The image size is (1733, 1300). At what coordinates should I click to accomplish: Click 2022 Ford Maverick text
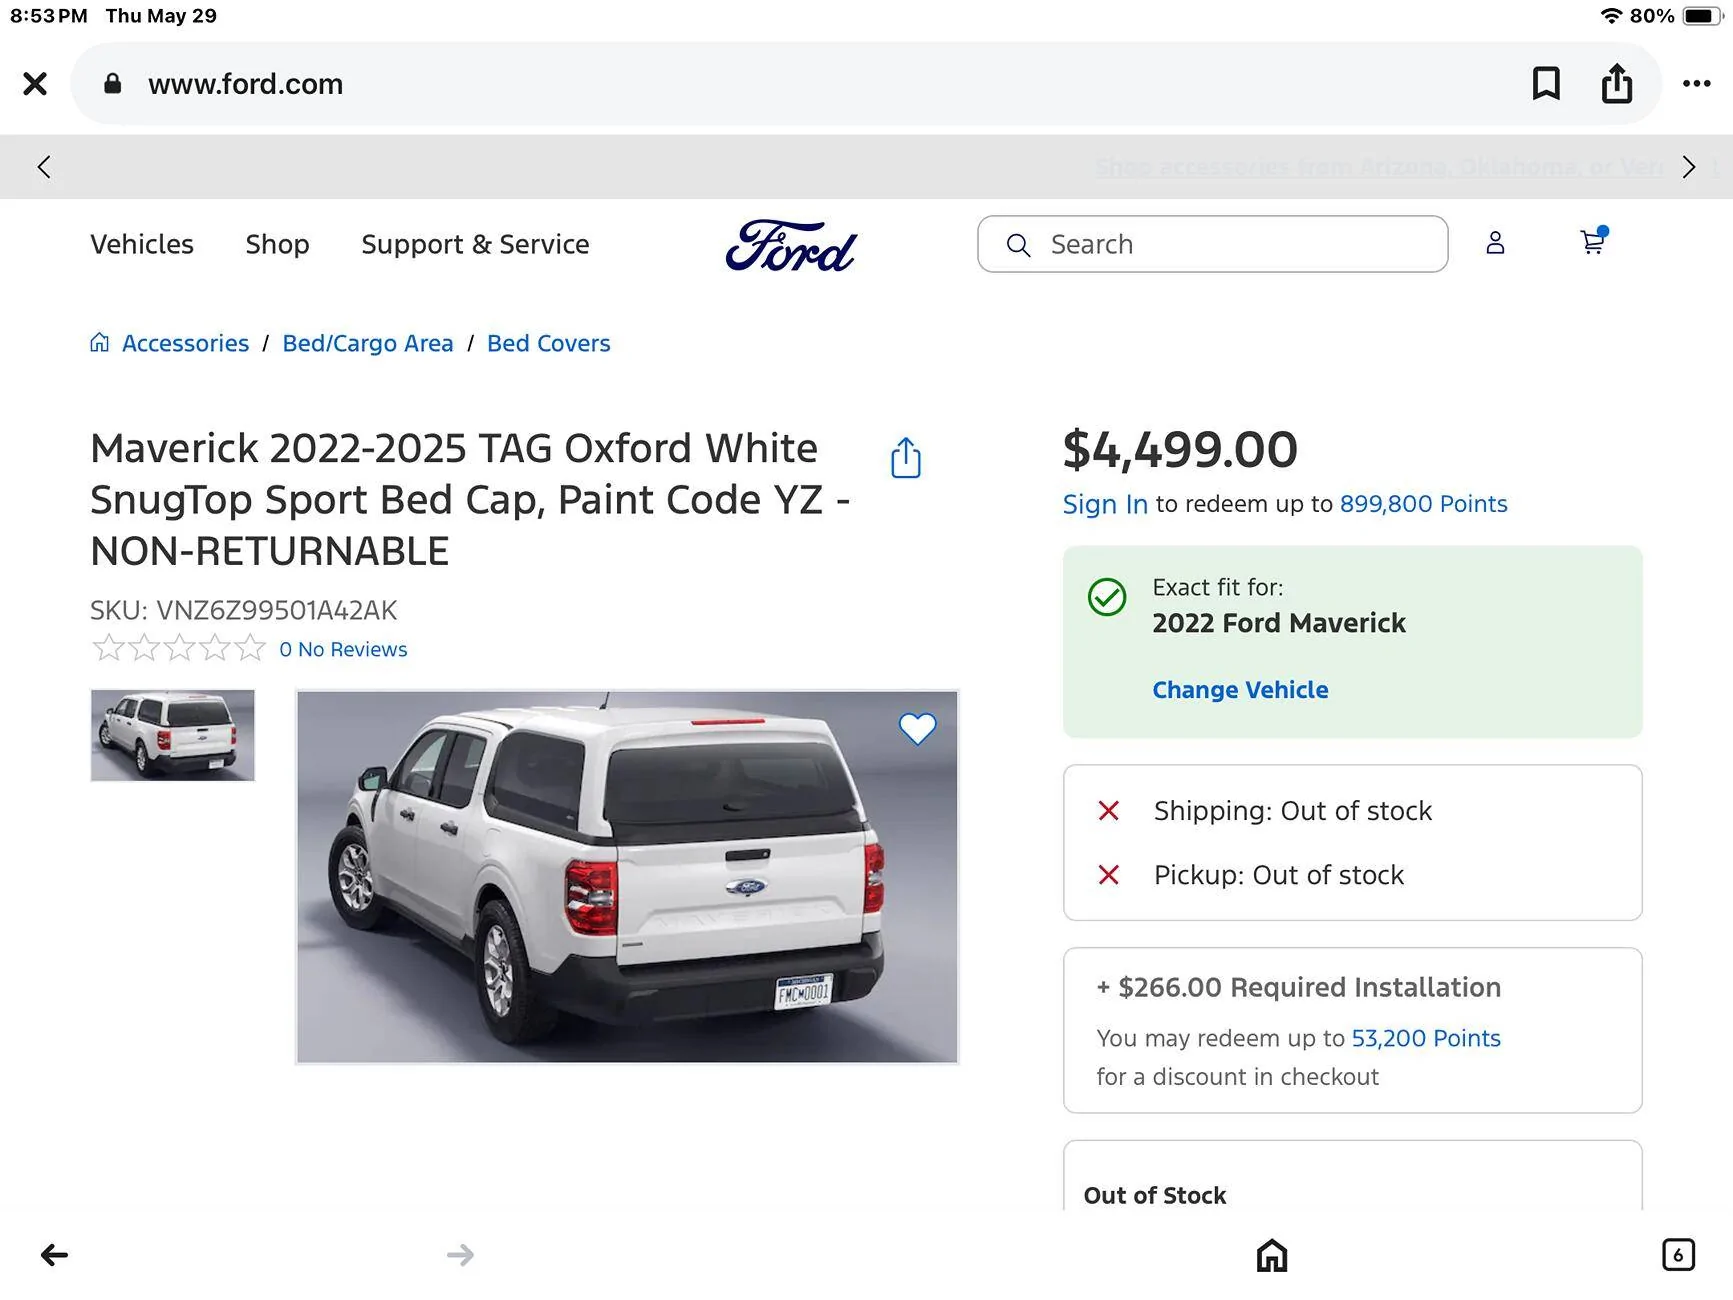click(x=1279, y=623)
